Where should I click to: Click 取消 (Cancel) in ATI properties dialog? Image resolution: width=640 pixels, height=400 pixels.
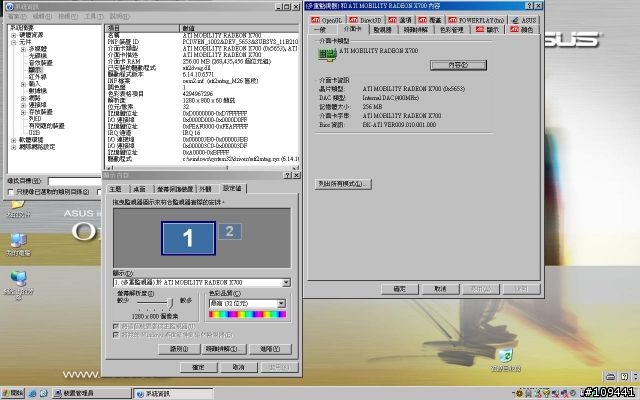(x=440, y=289)
